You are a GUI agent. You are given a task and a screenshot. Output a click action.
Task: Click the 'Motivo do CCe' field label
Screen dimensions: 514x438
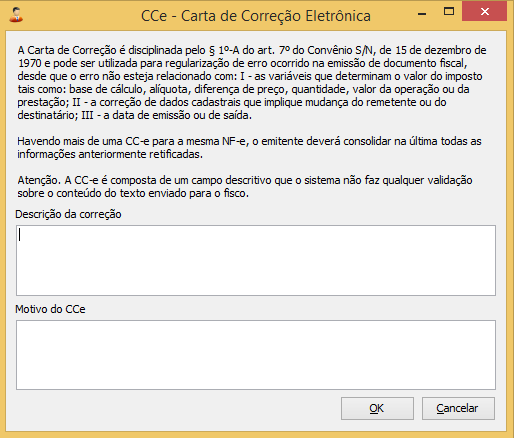coord(50,309)
